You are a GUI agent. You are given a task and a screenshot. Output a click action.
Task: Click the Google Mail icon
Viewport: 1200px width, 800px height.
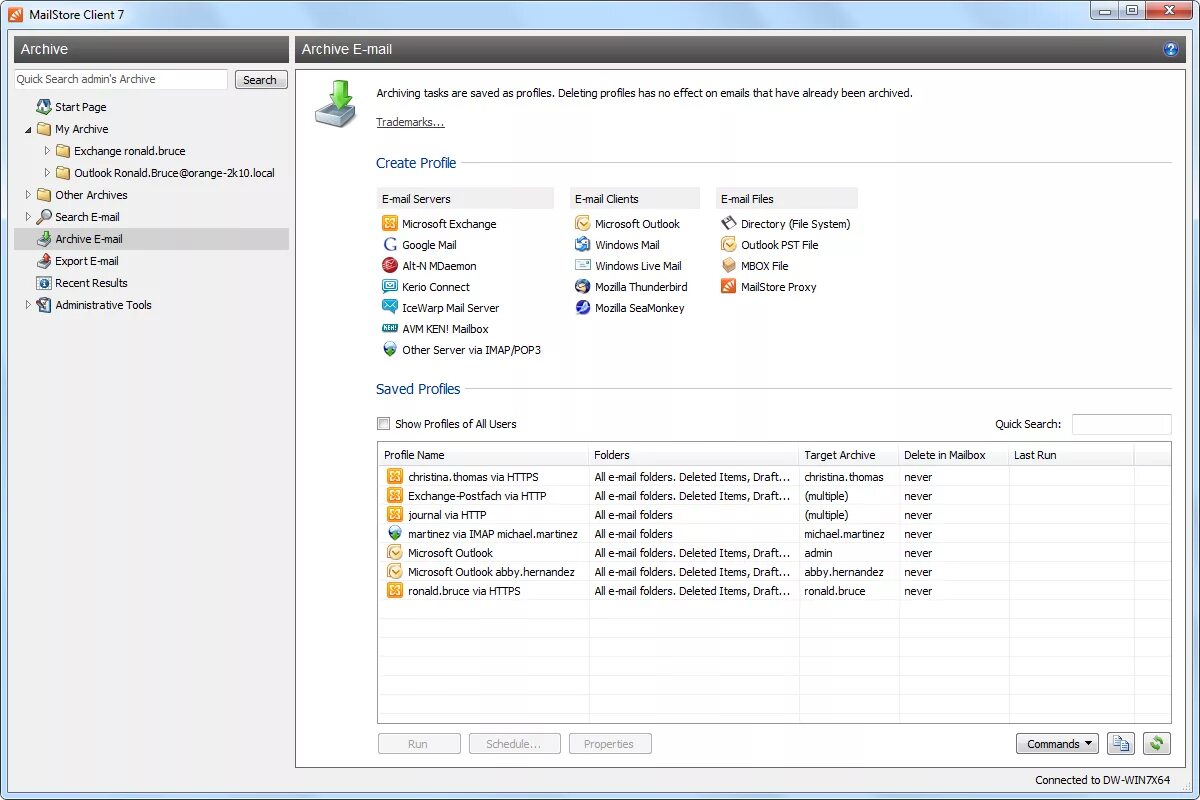[390, 245]
